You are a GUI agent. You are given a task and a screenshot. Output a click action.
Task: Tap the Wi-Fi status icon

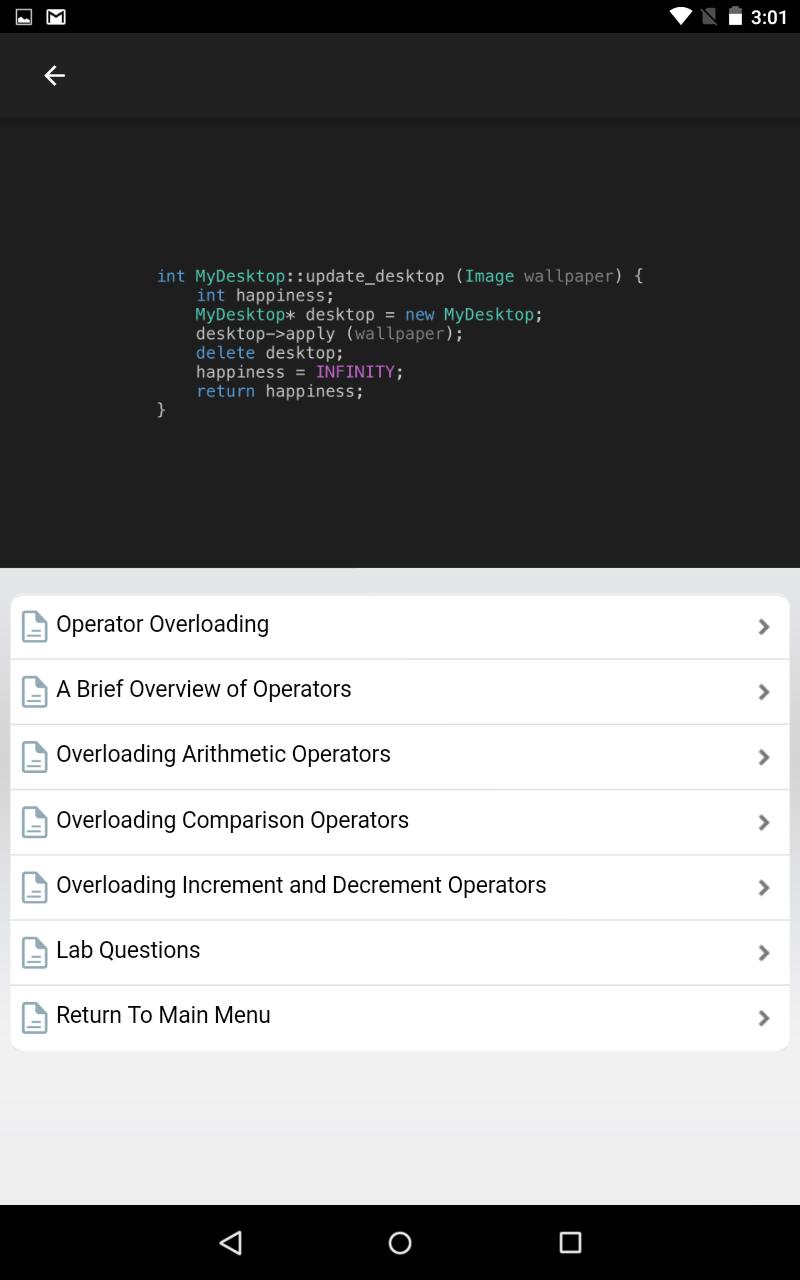point(681,16)
